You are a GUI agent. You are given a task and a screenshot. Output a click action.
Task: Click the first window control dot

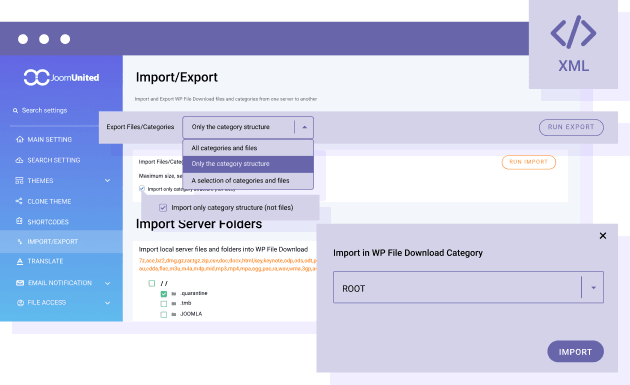(23, 39)
